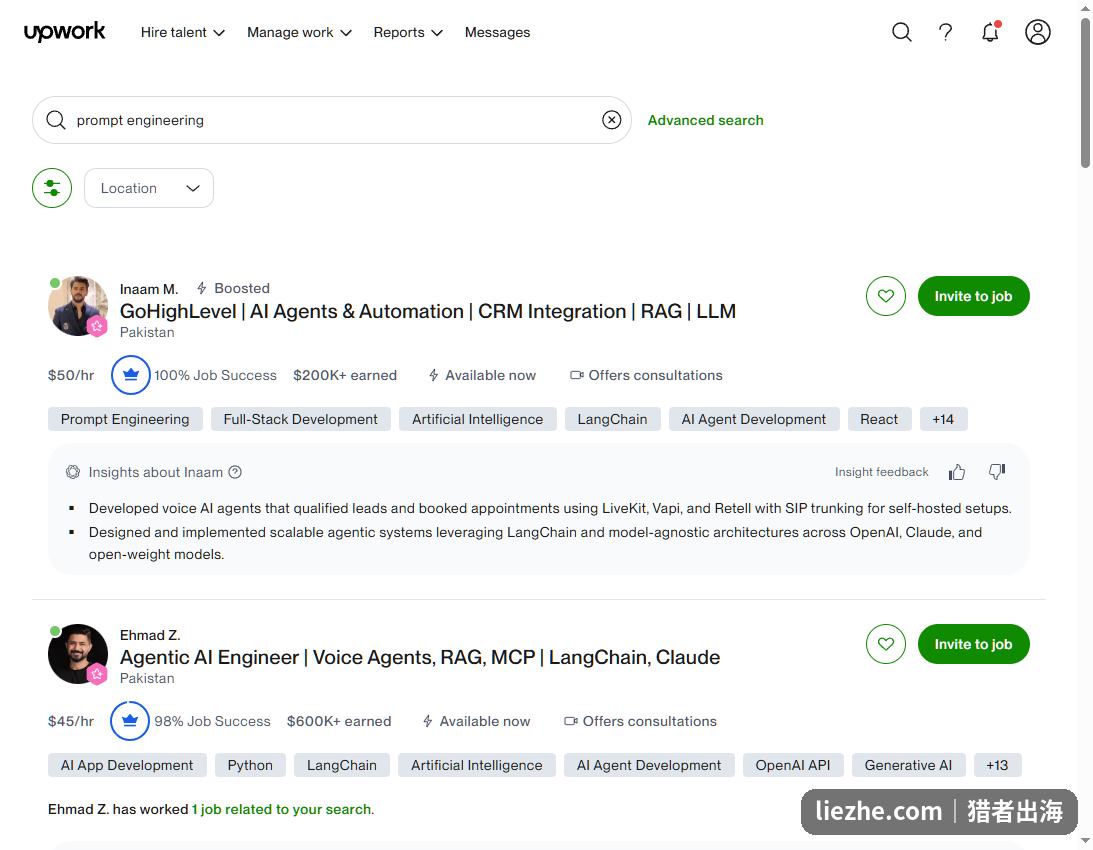Select the Python skill tag
The height and width of the screenshot is (850, 1093).
coord(250,765)
